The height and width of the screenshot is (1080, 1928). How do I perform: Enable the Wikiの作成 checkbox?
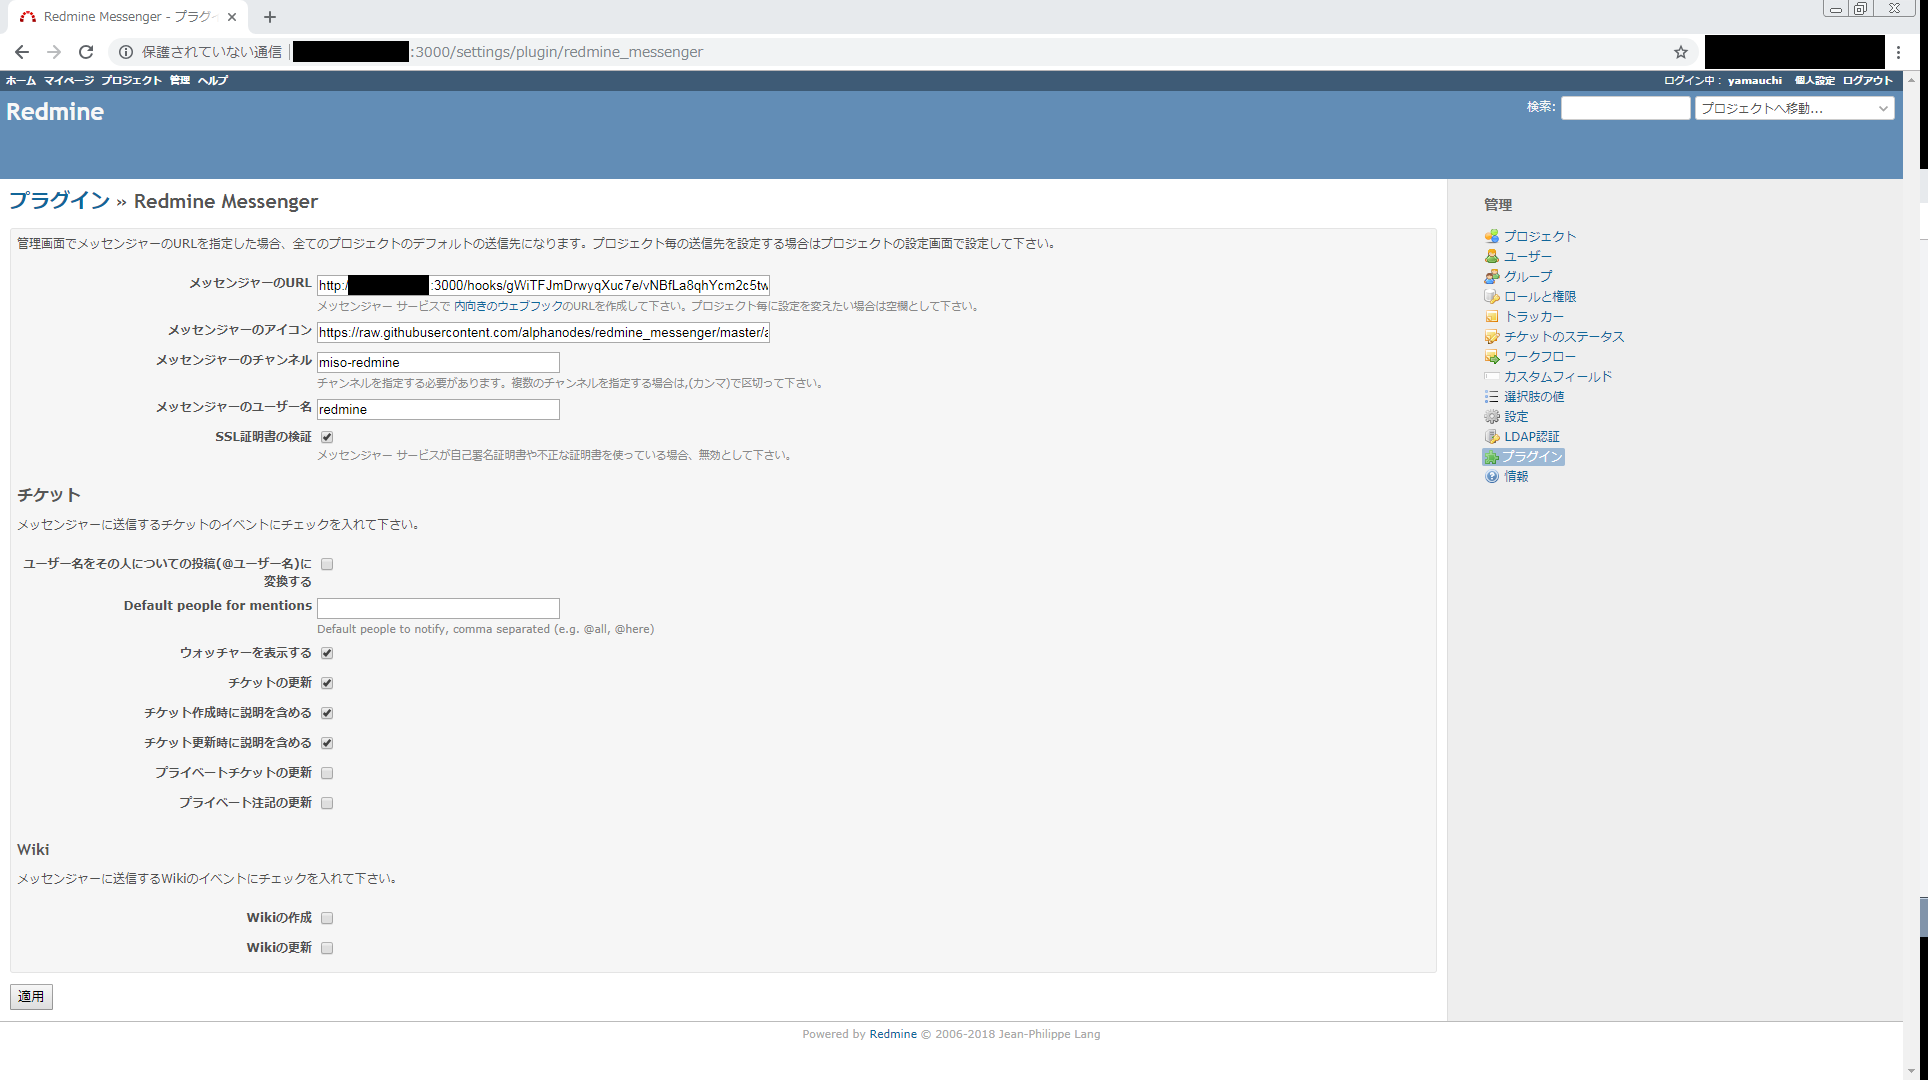327,918
